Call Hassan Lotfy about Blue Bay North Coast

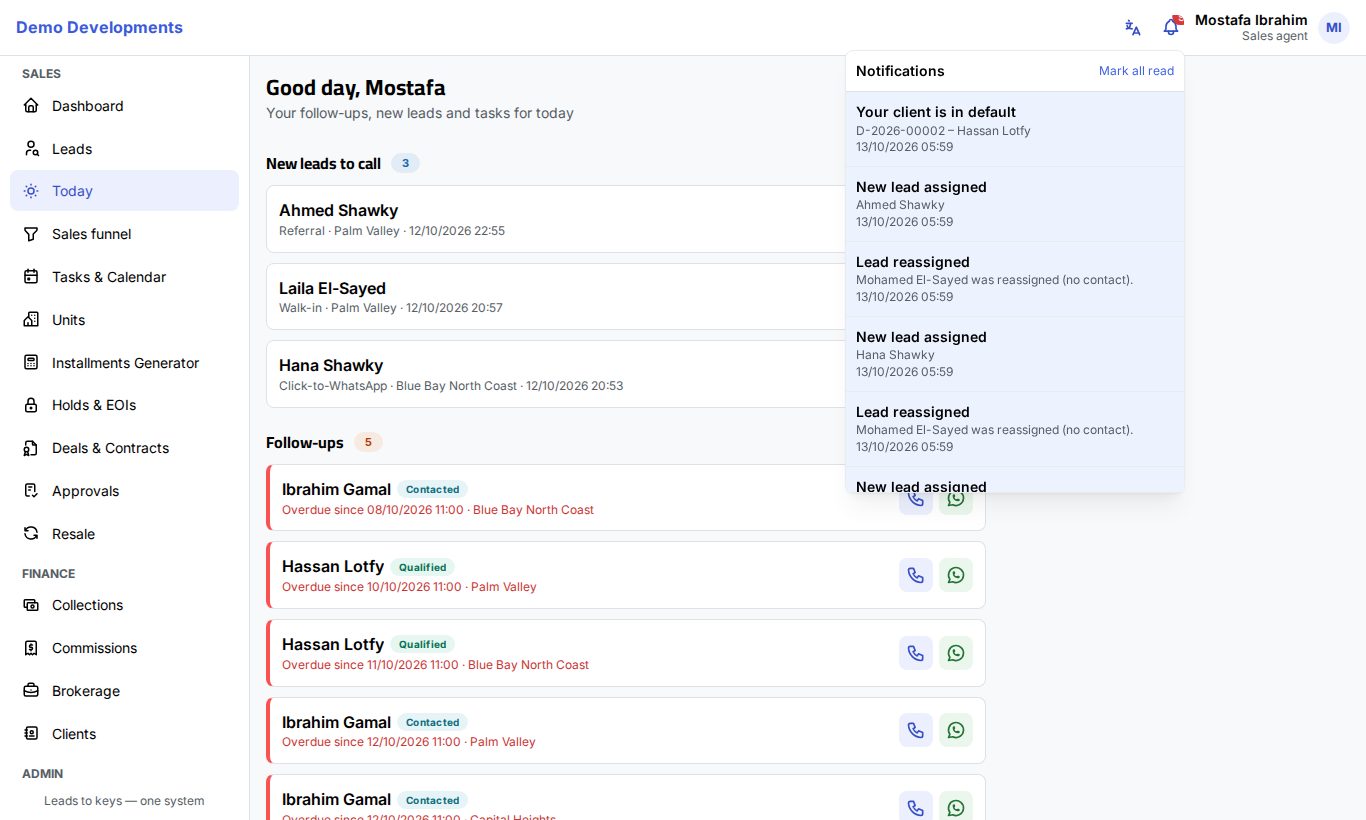pyautogui.click(x=916, y=653)
